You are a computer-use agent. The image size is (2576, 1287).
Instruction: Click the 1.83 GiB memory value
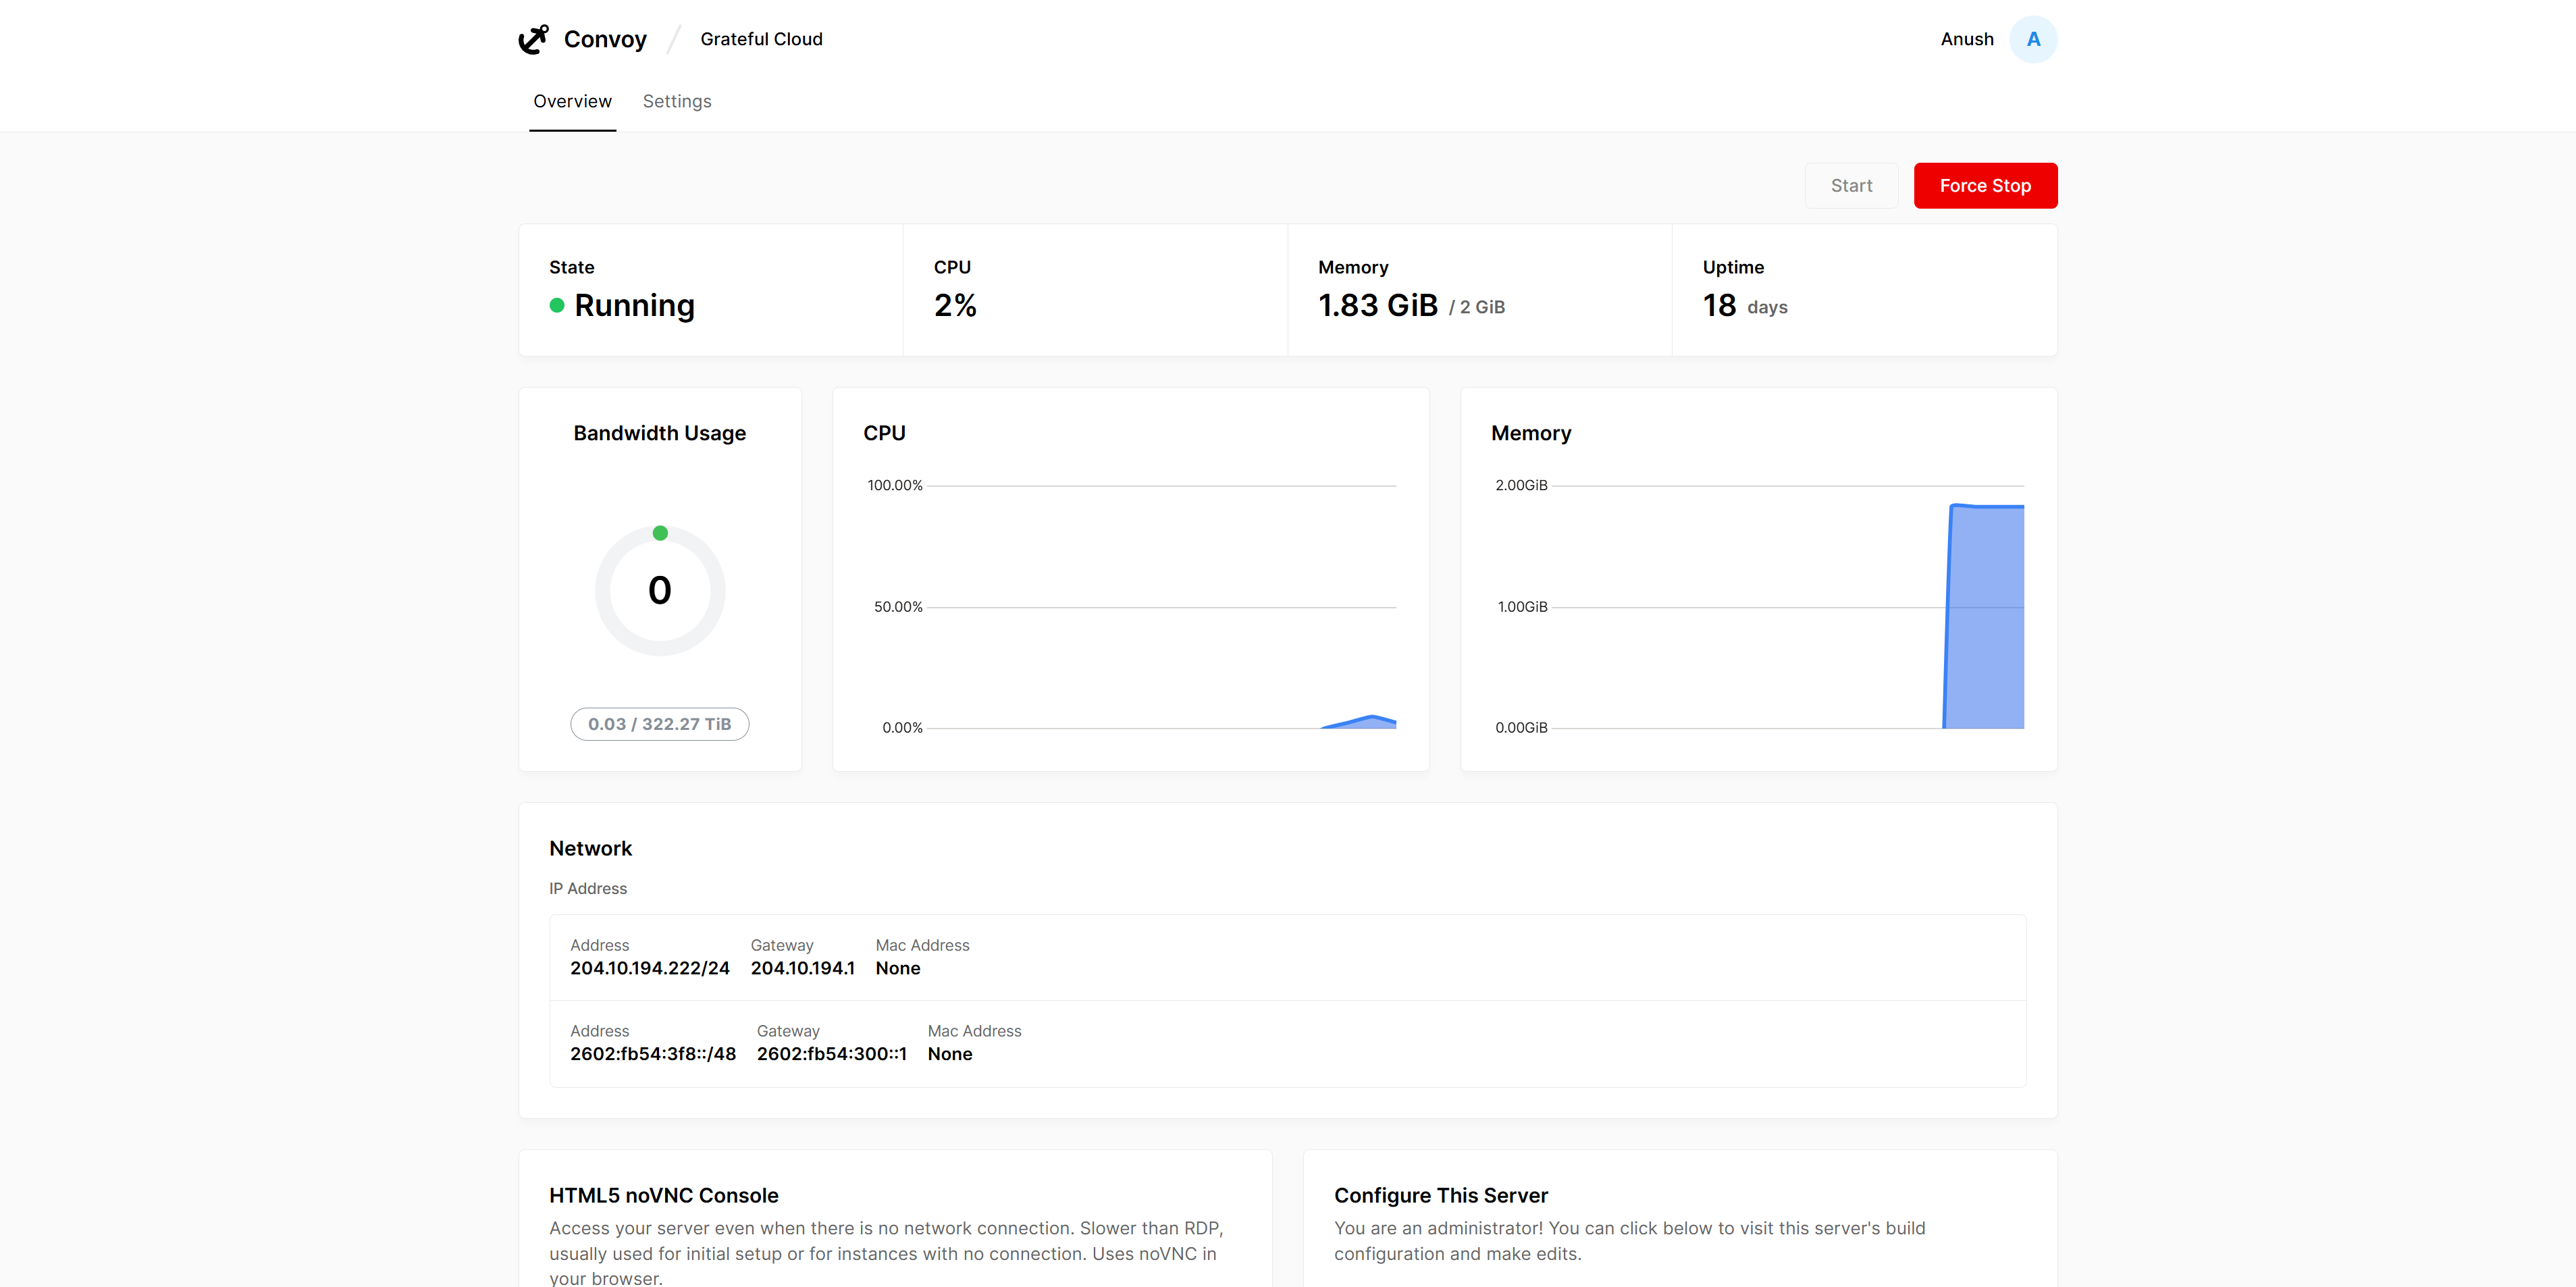1377,305
